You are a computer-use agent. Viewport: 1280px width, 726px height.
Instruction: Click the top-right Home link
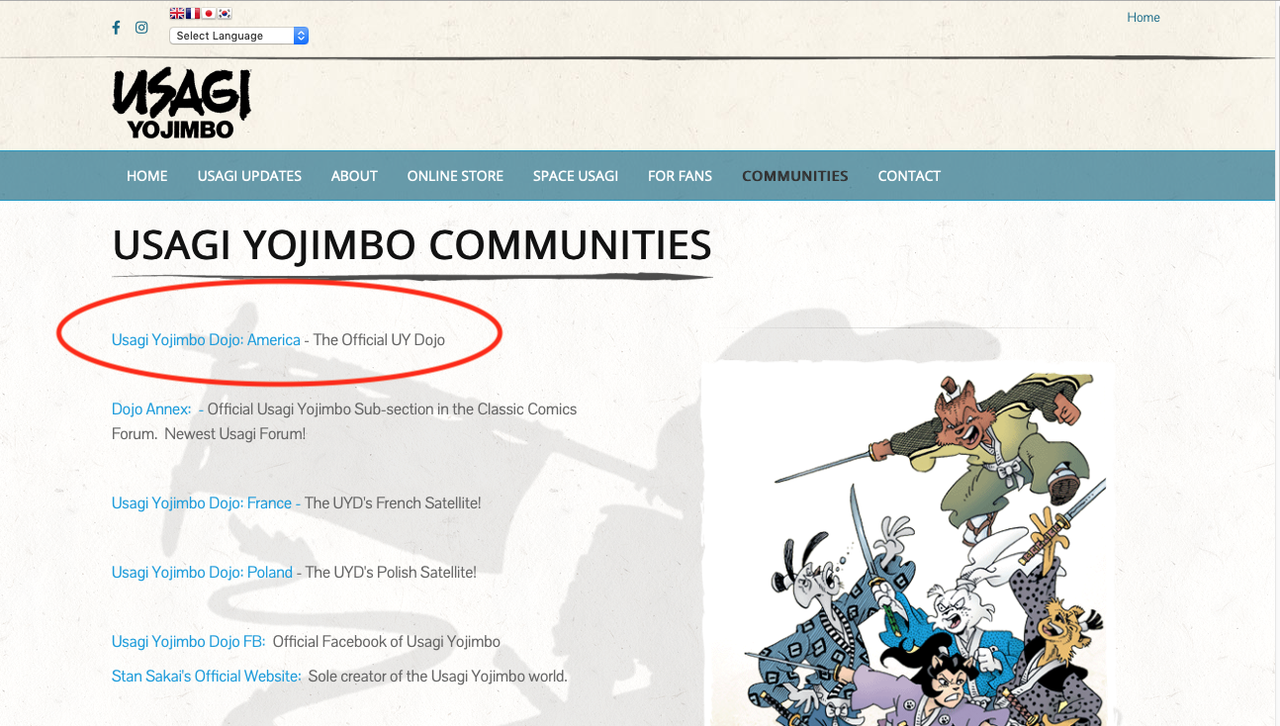(1143, 17)
